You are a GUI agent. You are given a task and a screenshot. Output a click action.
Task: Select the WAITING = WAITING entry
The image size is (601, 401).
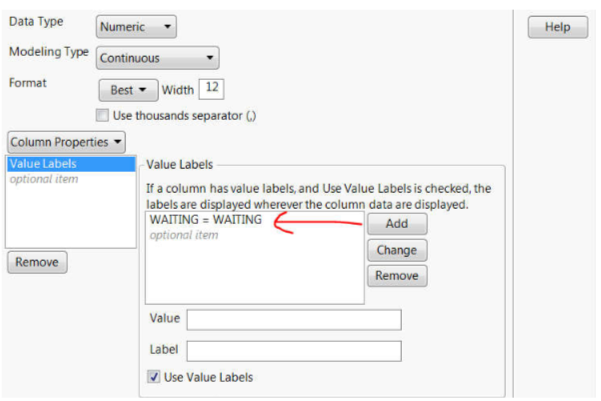(x=205, y=221)
